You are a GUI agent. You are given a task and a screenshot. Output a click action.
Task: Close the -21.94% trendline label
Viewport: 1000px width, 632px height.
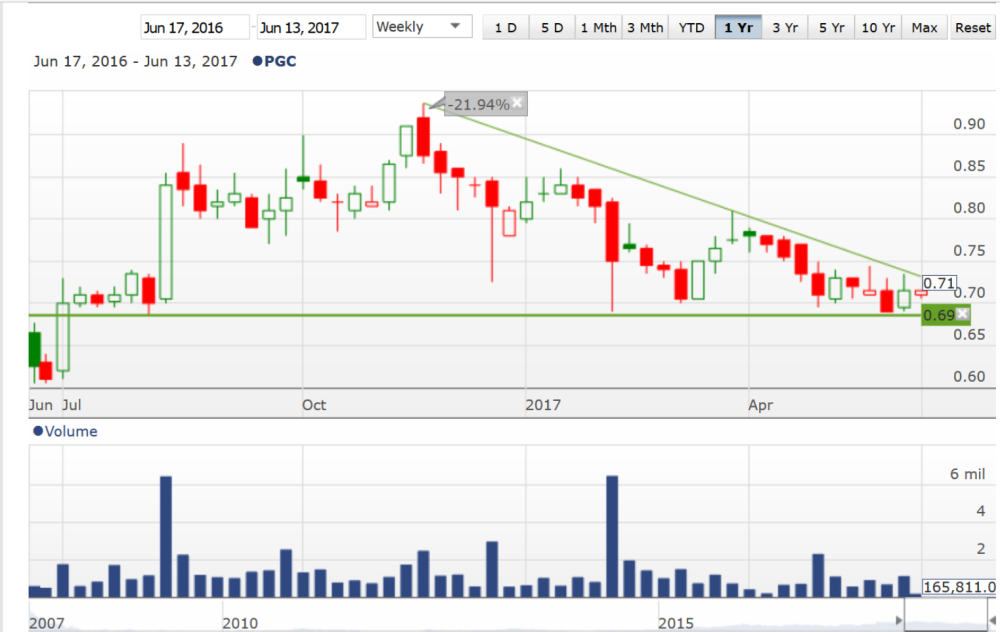[x=517, y=102]
